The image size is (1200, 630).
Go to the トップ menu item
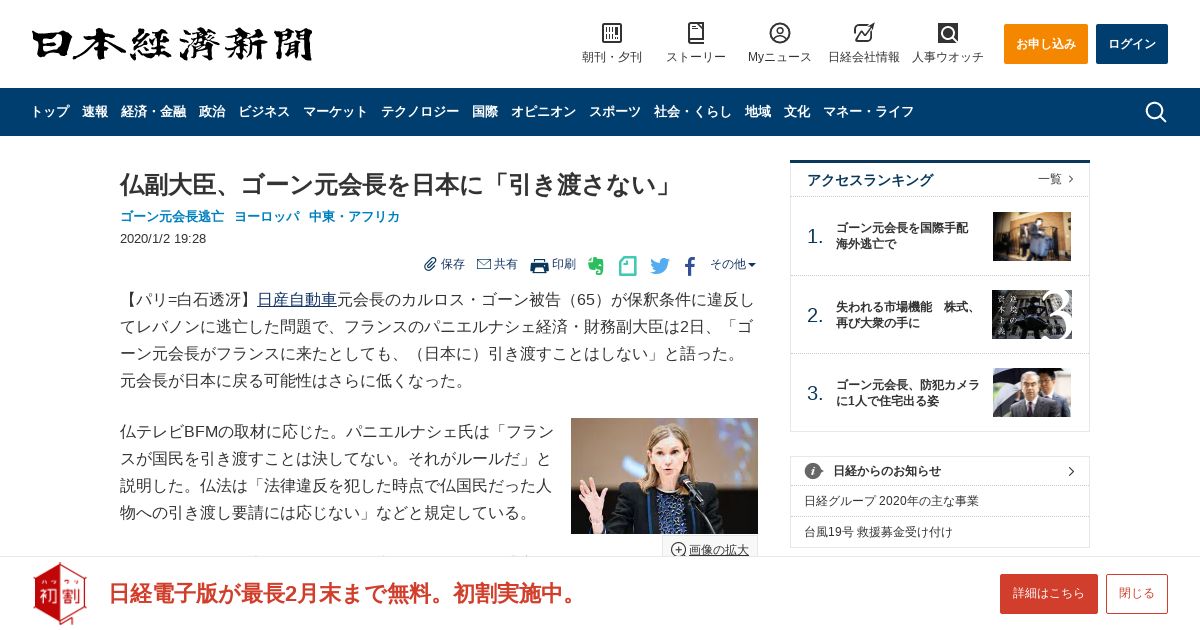pyautogui.click(x=50, y=112)
